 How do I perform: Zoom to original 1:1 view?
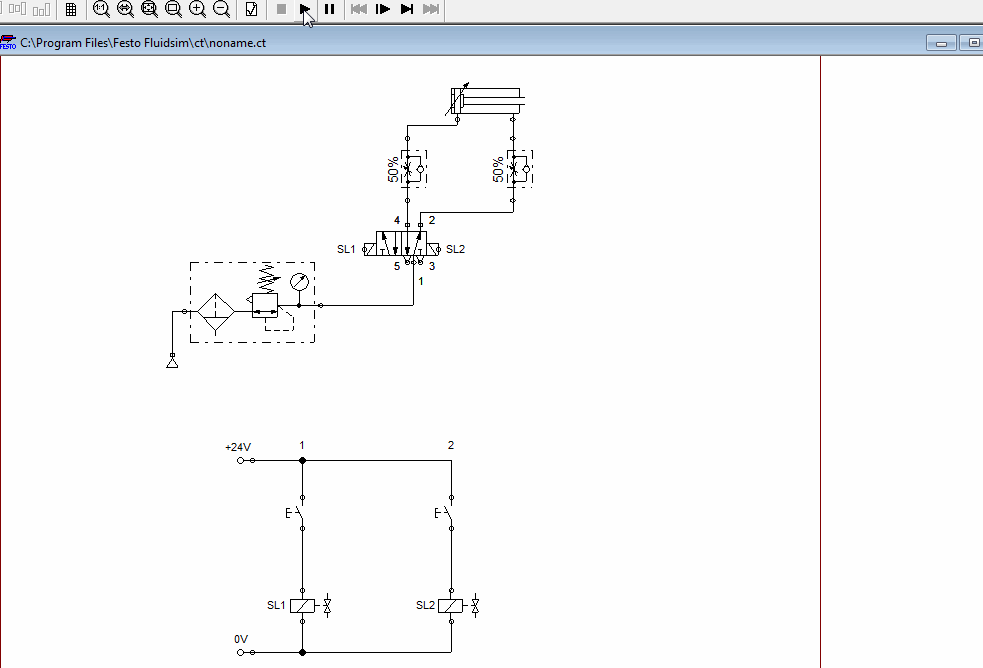[100, 9]
